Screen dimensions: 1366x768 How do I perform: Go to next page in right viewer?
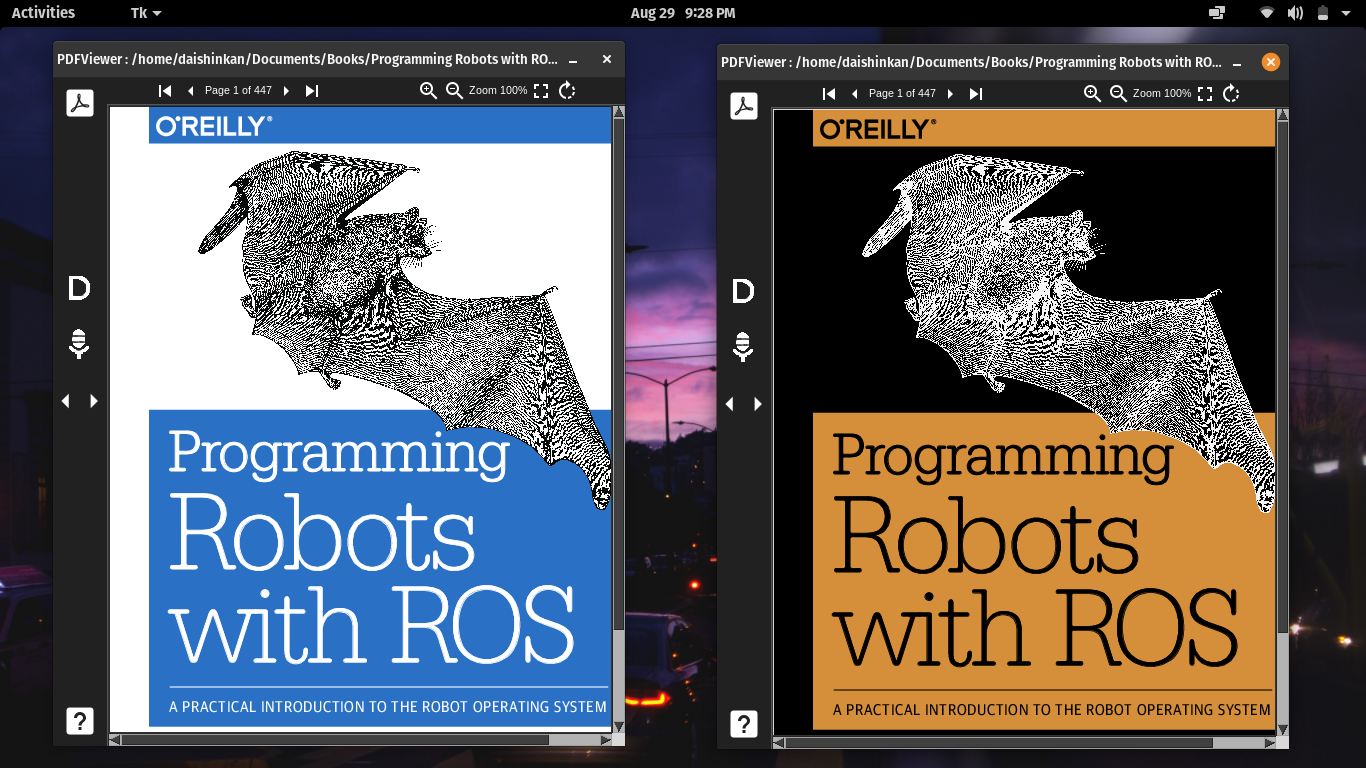pyautogui.click(x=950, y=94)
